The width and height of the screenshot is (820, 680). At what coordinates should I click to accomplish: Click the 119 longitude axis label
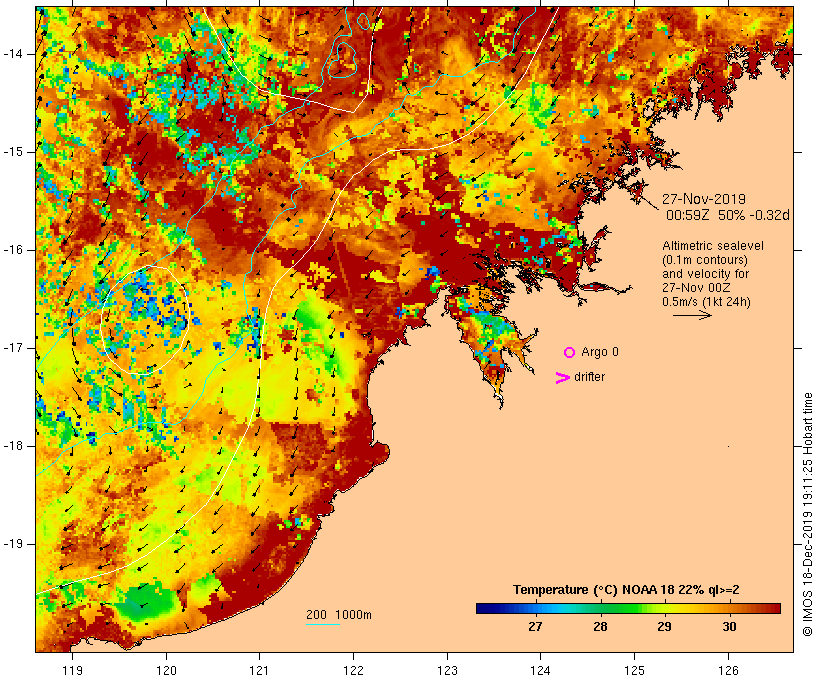pos(72,670)
